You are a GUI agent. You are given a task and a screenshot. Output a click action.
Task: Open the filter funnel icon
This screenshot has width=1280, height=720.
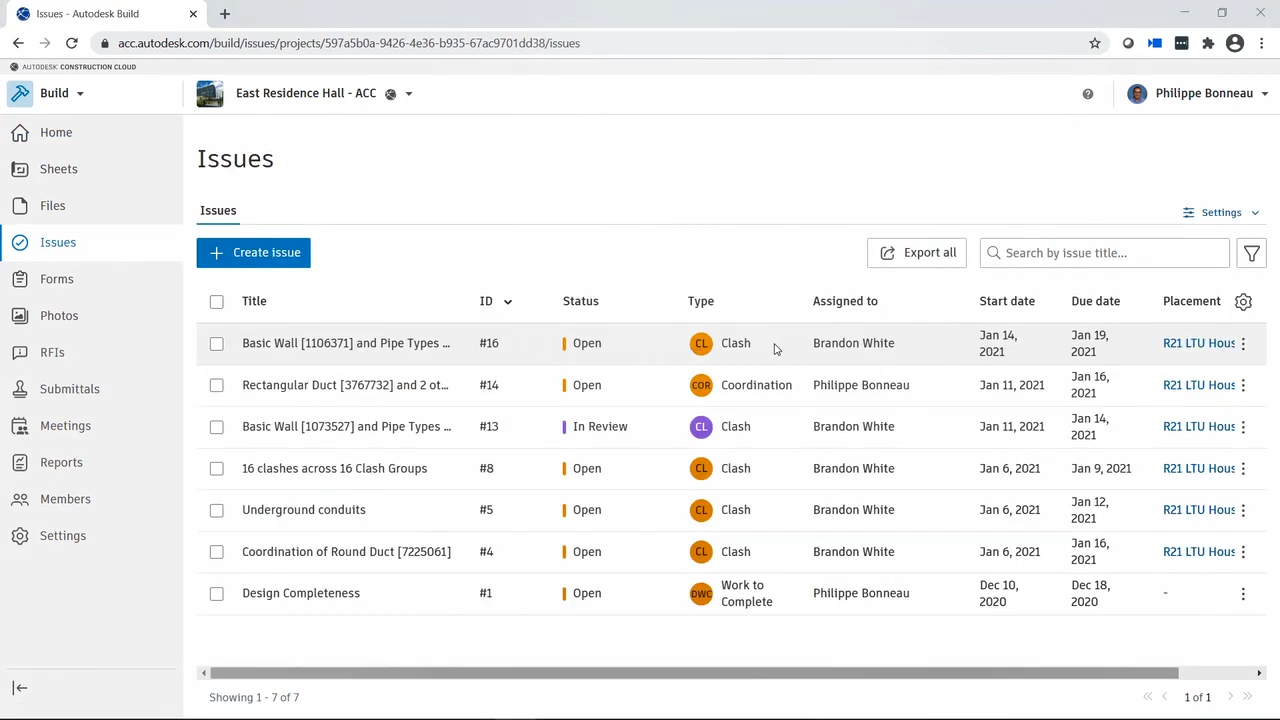pos(1251,253)
